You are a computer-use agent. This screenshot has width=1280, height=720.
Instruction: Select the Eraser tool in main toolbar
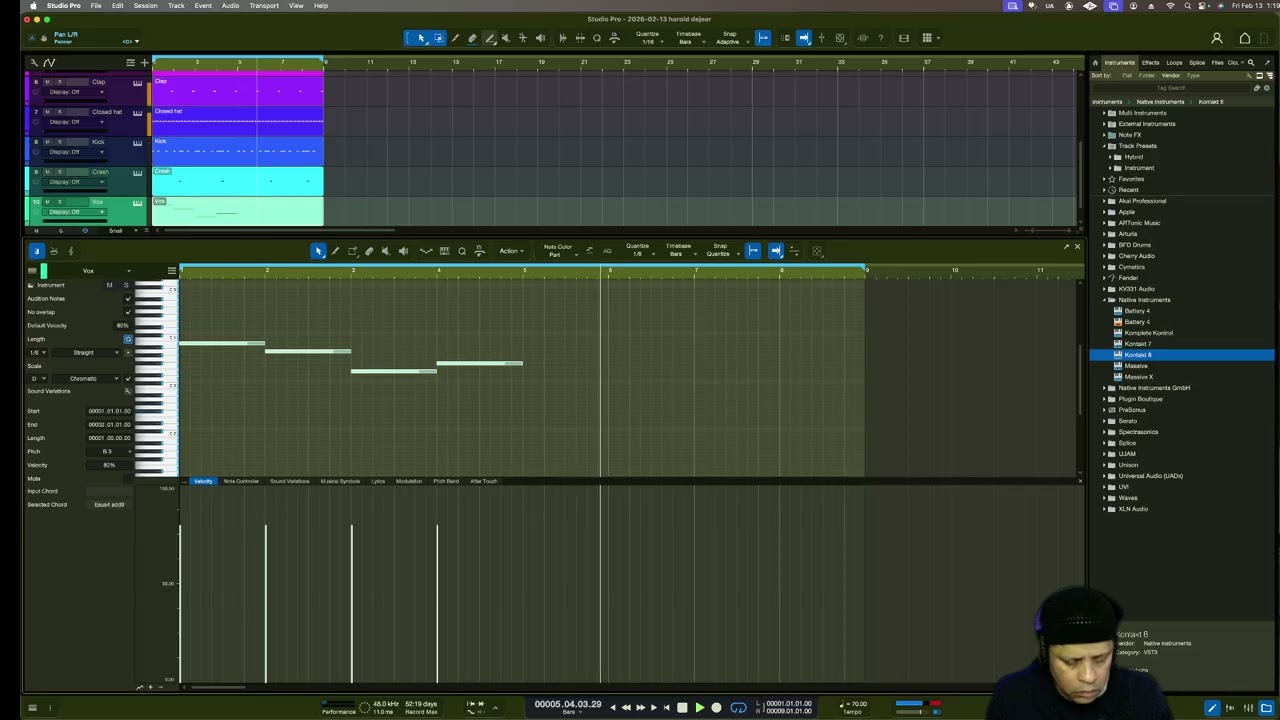point(472,38)
